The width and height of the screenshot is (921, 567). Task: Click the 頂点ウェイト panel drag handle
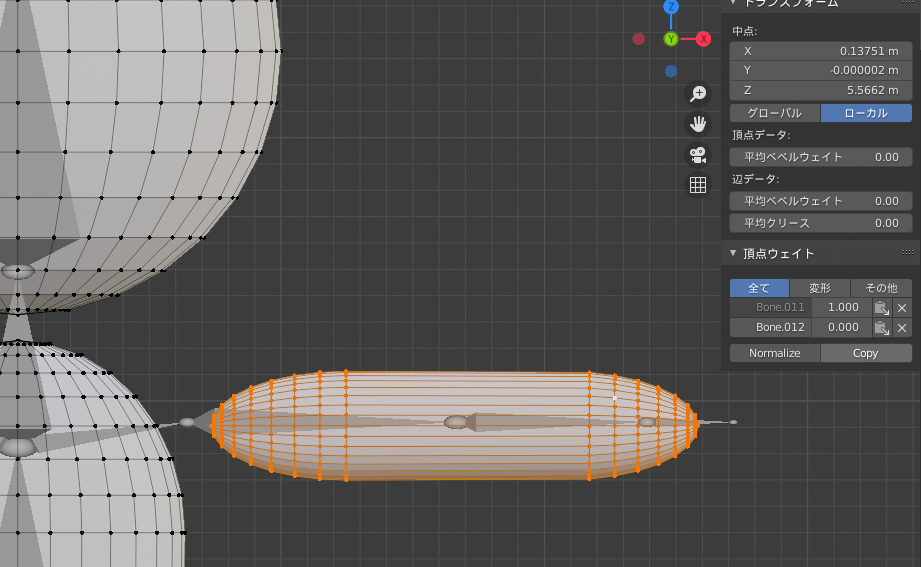click(x=907, y=253)
